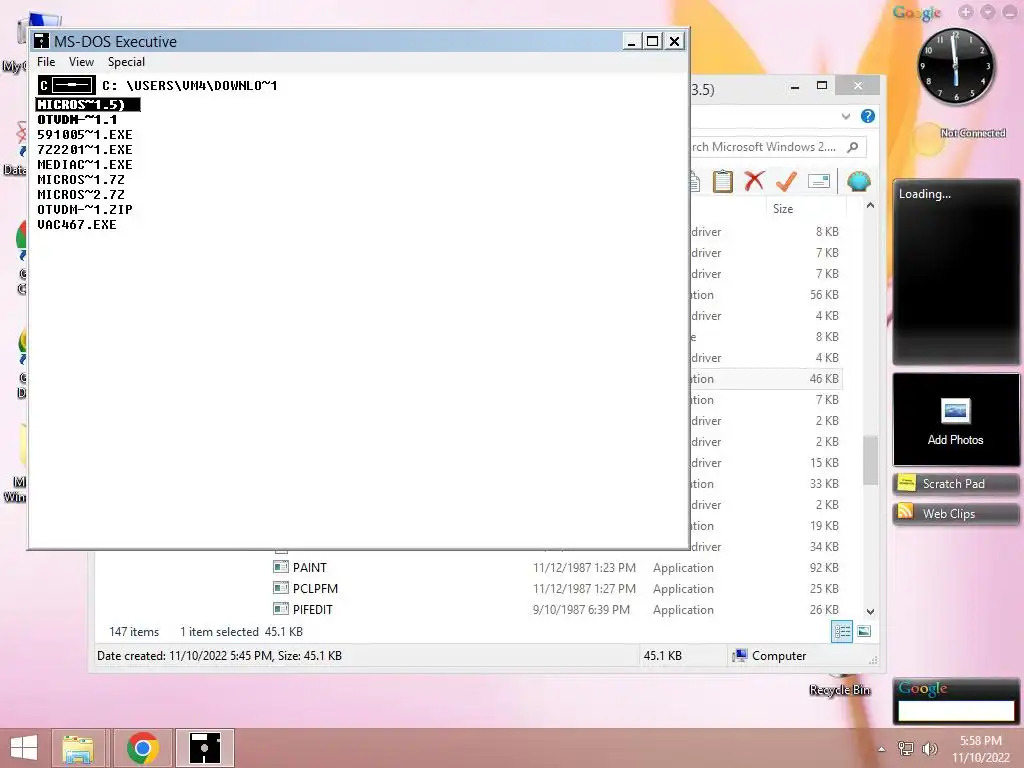Click the Add Photos gadget
The height and width of the screenshot is (768, 1024).
coord(955,419)
